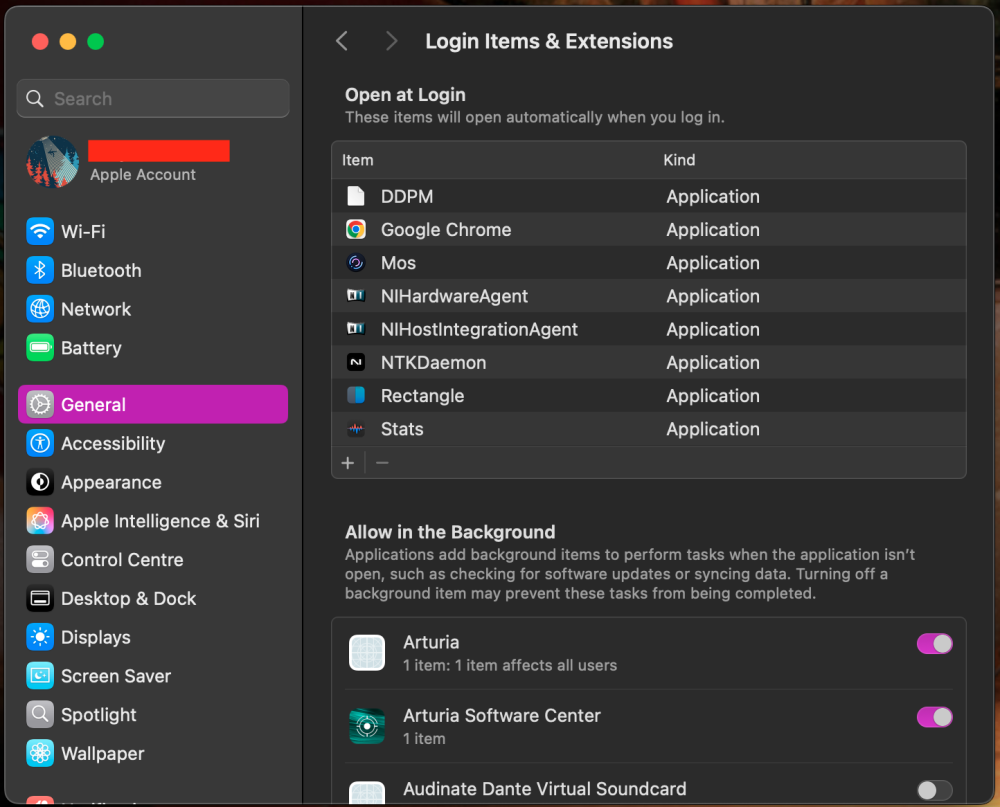Screen dimensions: 1000x807
Task: Click the Search field
Action: coord(153,99)
